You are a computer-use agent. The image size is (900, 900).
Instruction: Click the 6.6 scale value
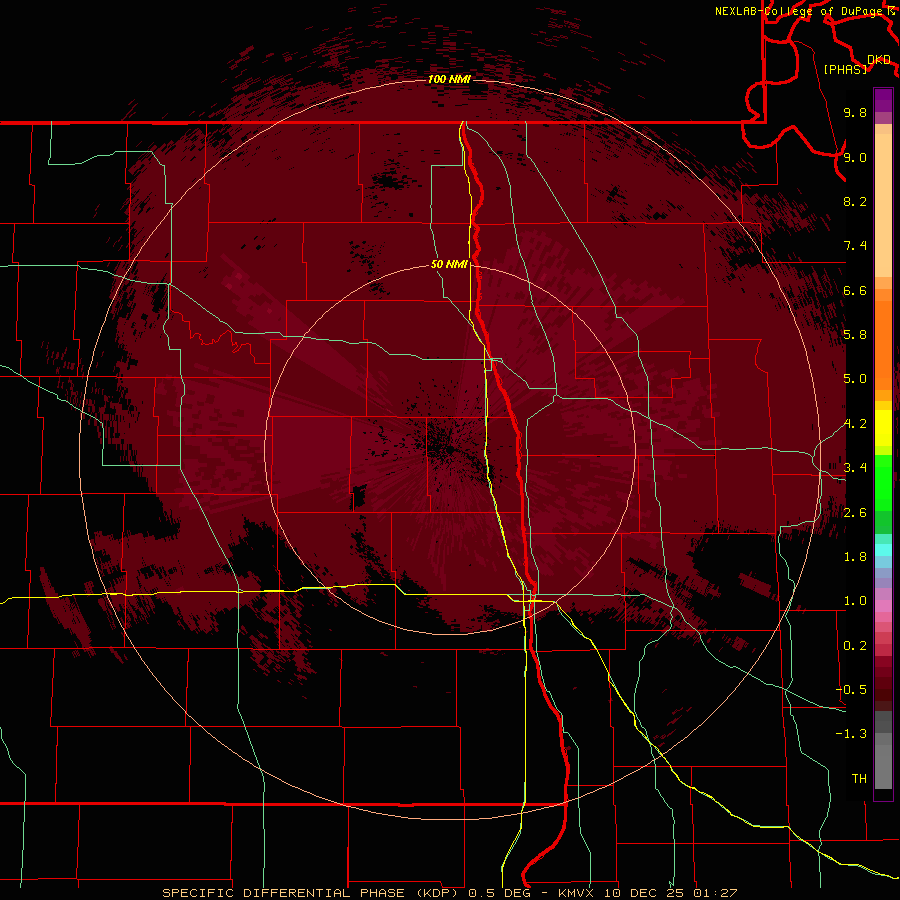(855, 290)
